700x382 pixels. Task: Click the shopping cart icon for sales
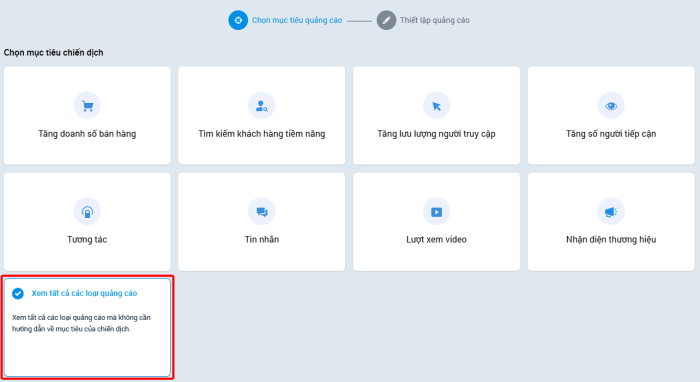point(87,106)
